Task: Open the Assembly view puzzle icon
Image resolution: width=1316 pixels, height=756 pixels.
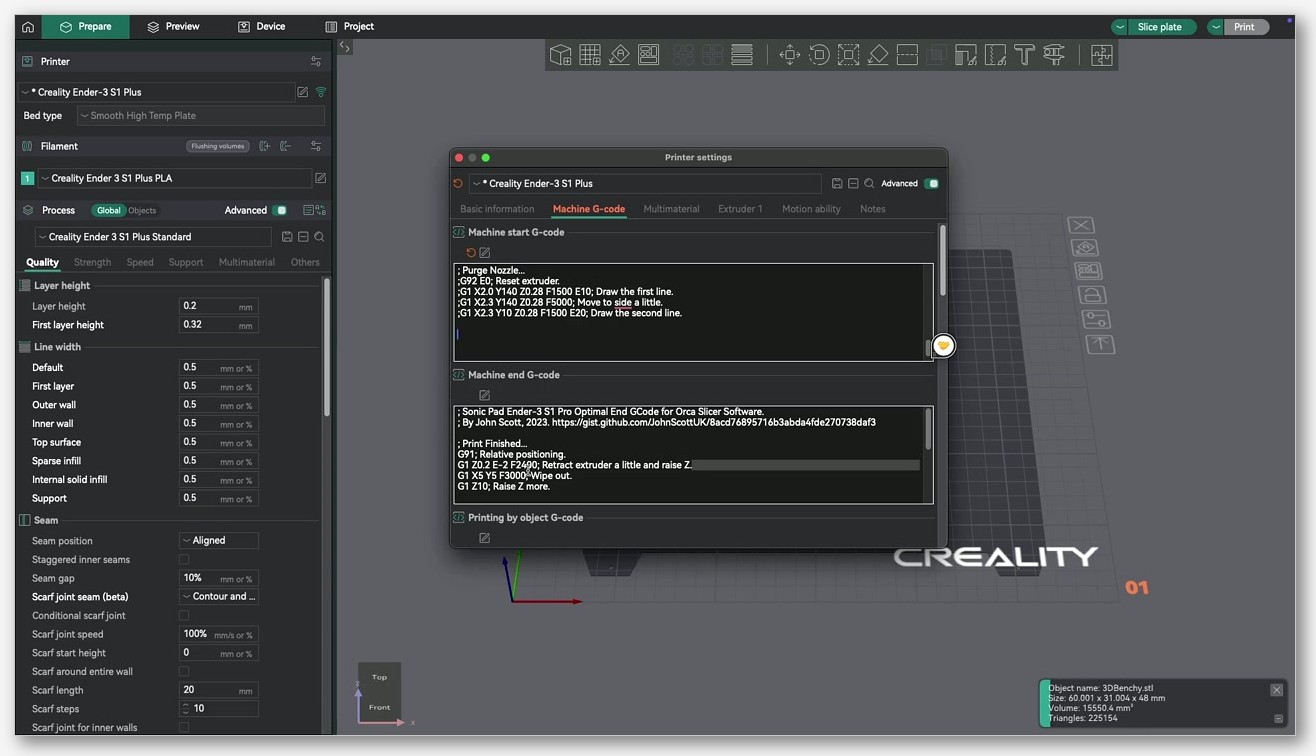Action: [x=1101, y=55]
